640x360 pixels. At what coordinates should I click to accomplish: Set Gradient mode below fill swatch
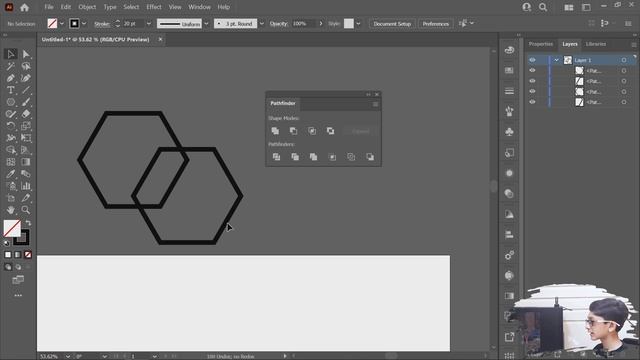coord(18,255)
